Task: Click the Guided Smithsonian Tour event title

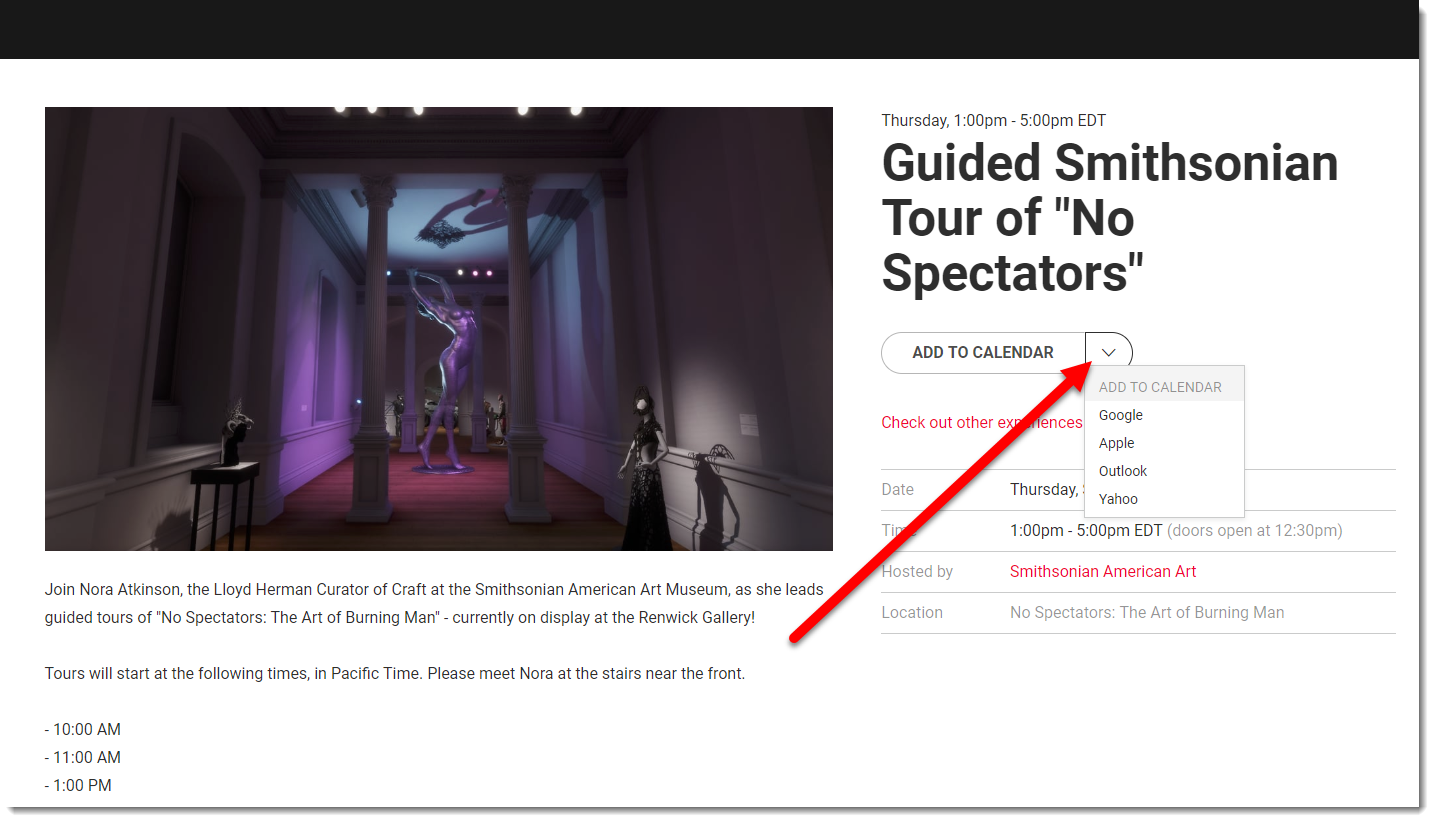Action: (1110, 218)
